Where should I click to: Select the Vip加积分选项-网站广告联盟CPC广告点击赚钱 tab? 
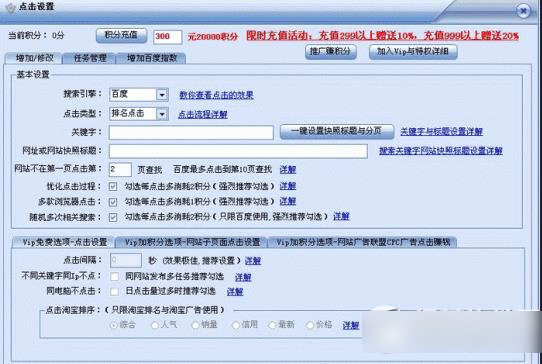[362, 242]
